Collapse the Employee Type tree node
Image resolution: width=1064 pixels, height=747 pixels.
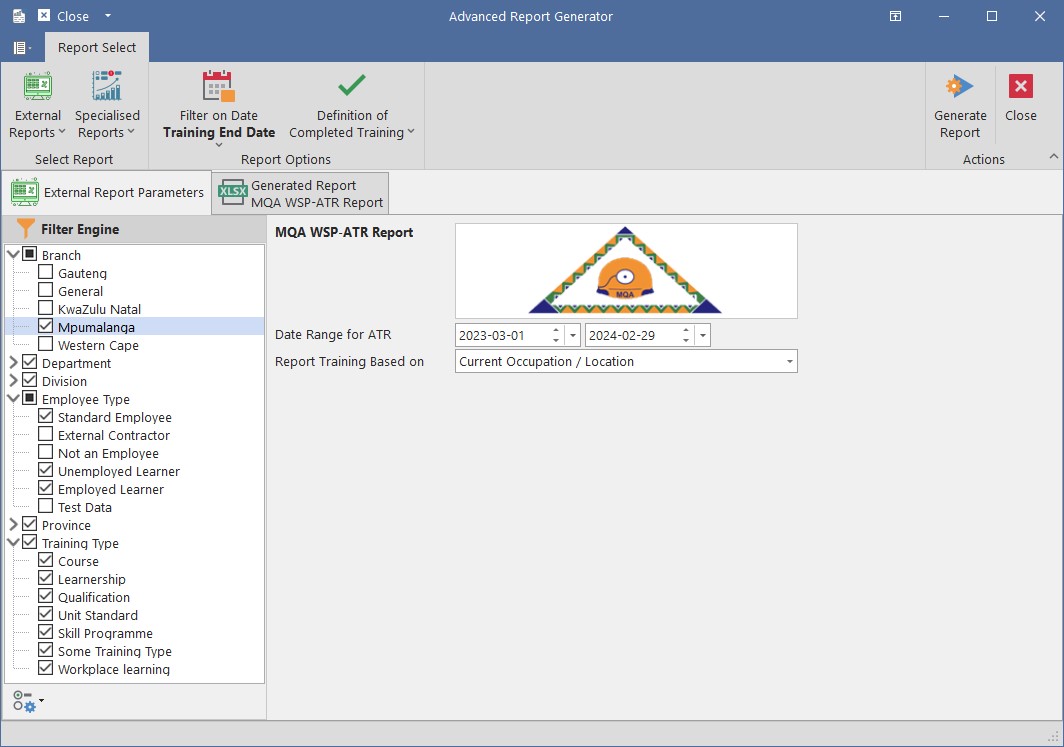point(14,398)
